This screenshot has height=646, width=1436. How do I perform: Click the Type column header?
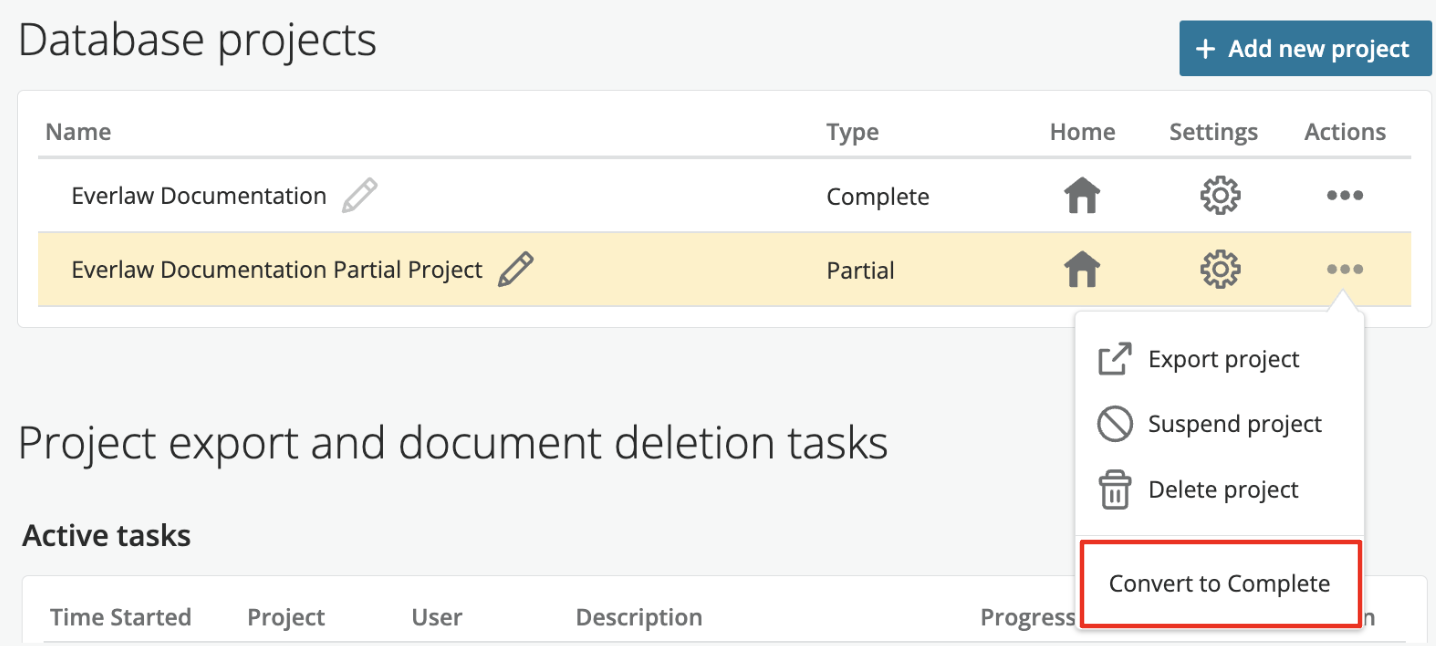(852, 132)
